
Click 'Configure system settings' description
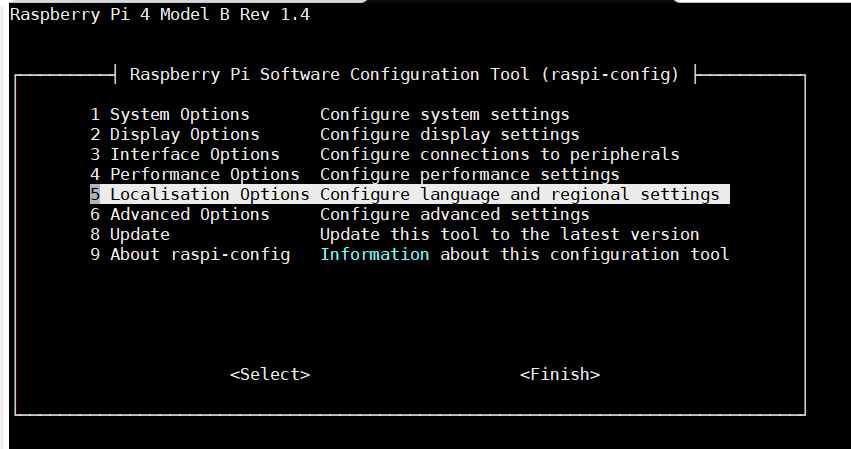pos(444,115)
